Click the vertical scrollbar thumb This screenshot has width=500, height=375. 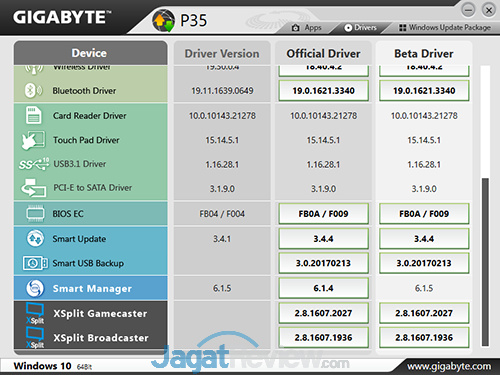pos(485,262)
